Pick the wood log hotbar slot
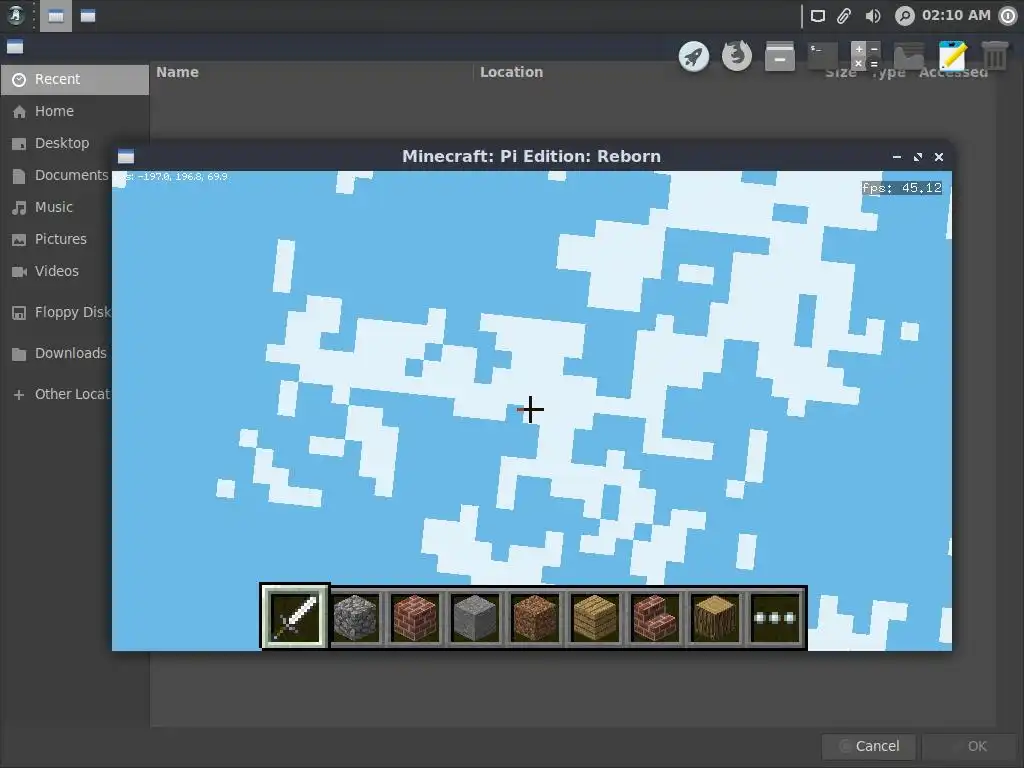 tap(716, 617)
